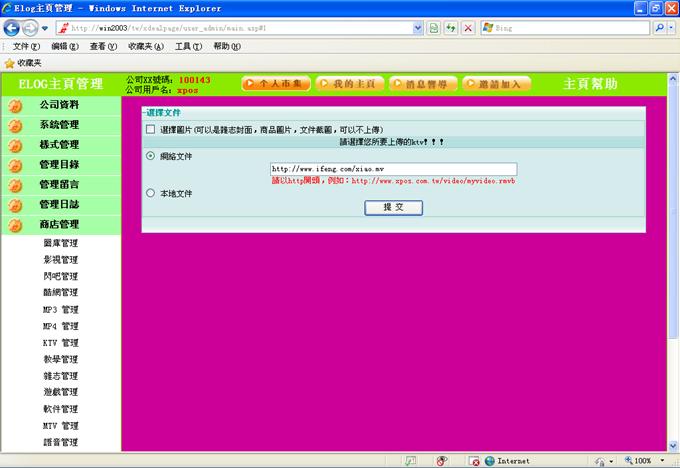Image resolution: width=680 pixels, height=468 pixels.
Task: Open the KTV 管理 sidebar link
Action: tap(60, 342)
